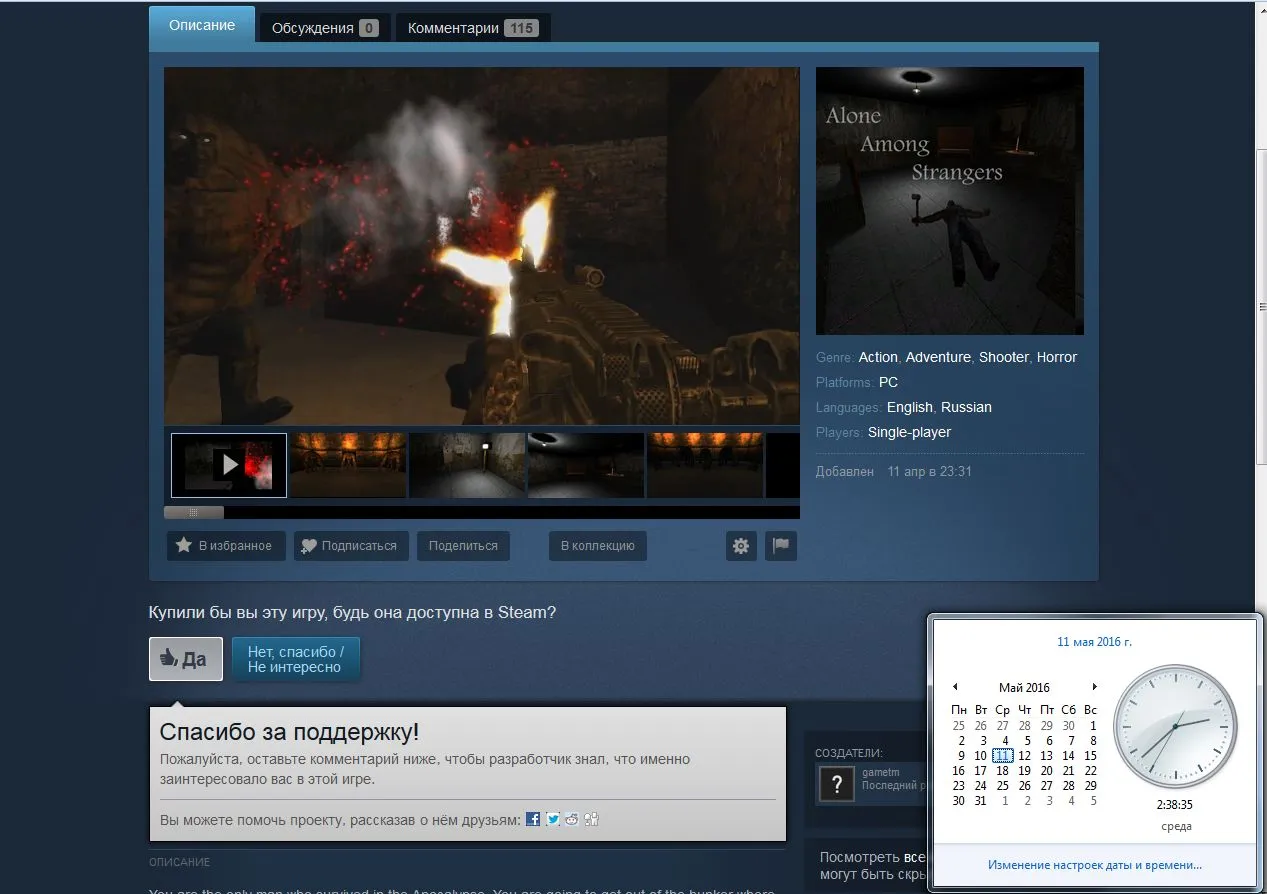Select the second screenshot thumbnail
Viewport: 1267px width, 894px height.
[x=348, y=465]
